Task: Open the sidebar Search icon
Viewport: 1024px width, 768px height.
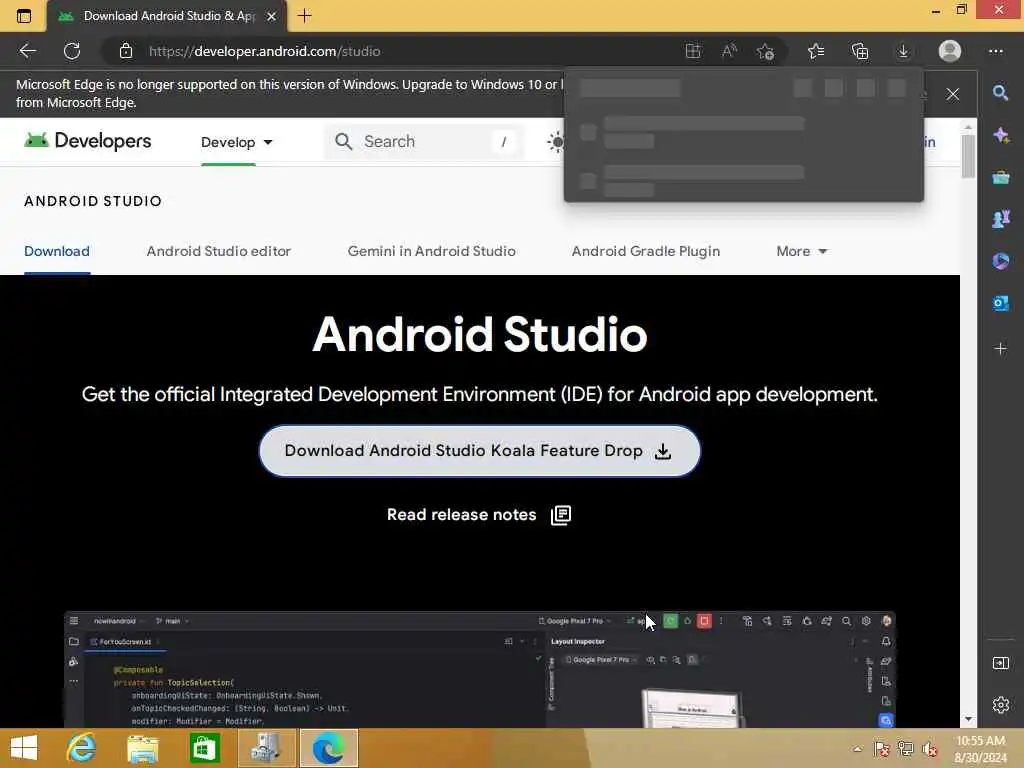Action: click(1000, 93)
